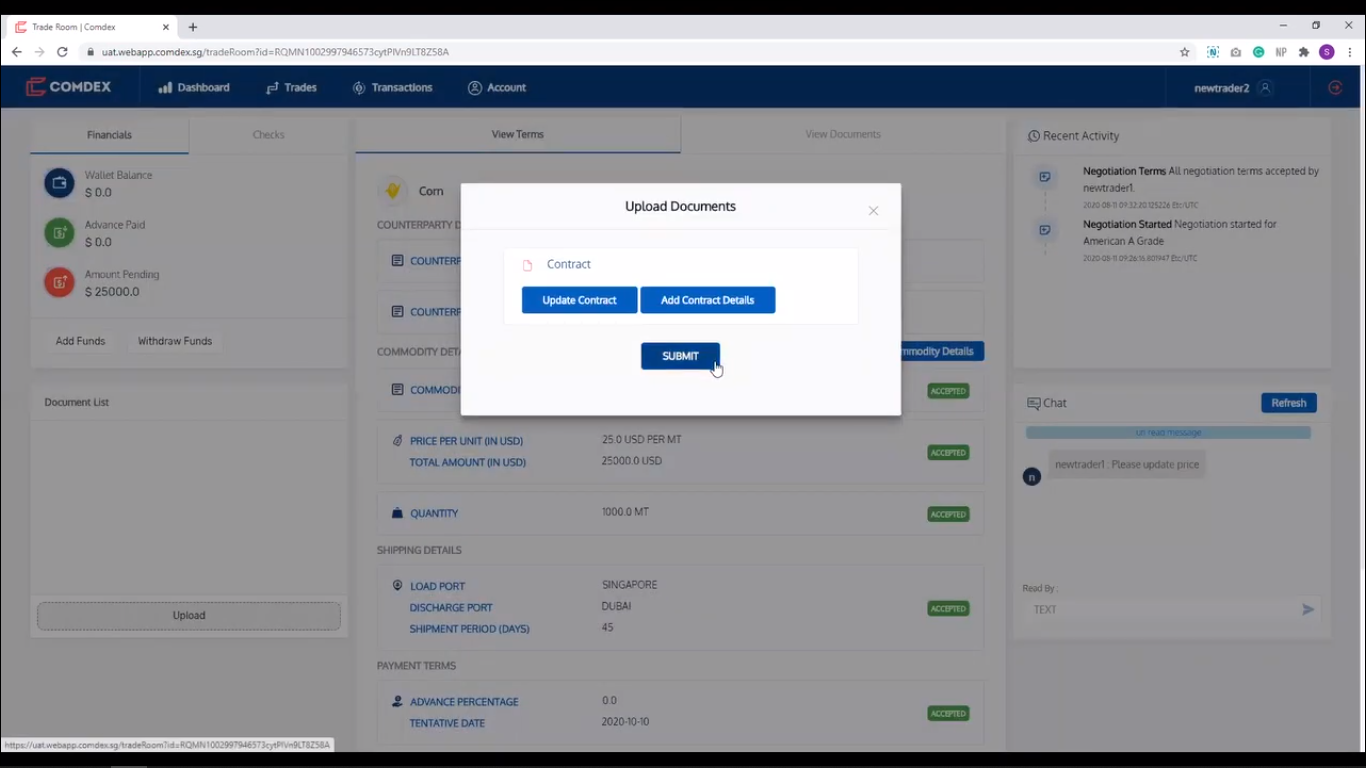Switch to the Checks tab
Screen dimensions: 1366x768
(268, 135)
